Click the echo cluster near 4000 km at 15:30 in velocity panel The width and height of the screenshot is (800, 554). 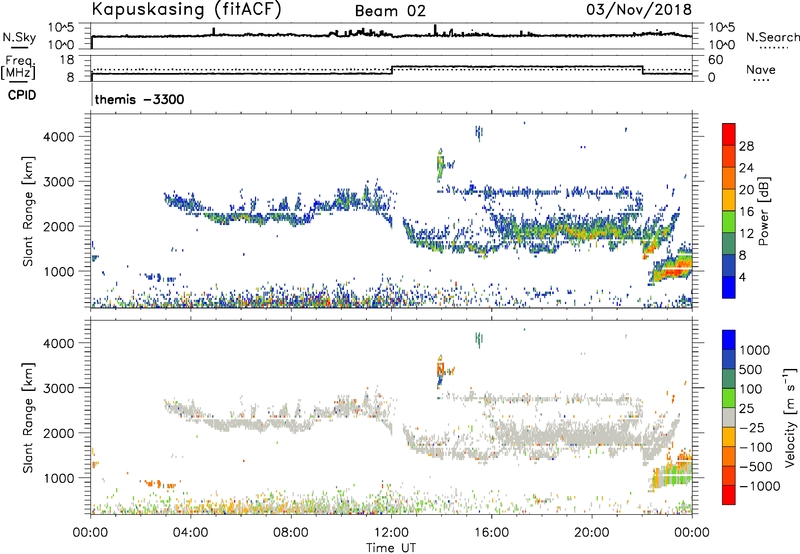click(x=479, y=339)
